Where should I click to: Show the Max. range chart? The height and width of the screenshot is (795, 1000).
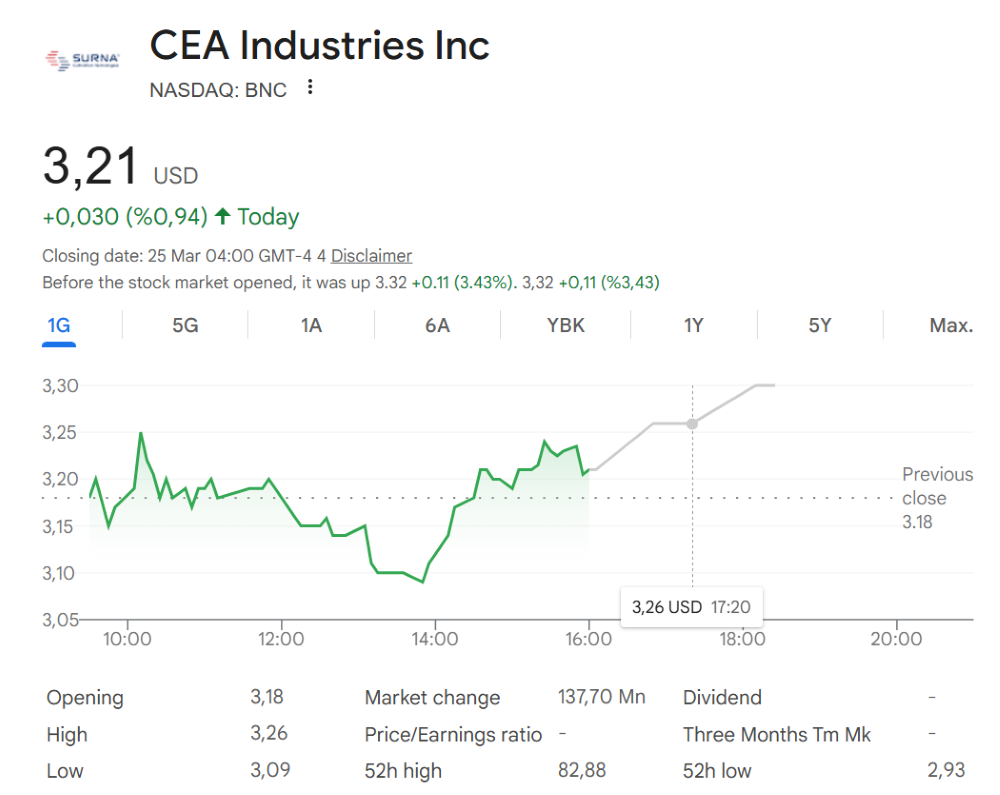[x=951, y=325]
